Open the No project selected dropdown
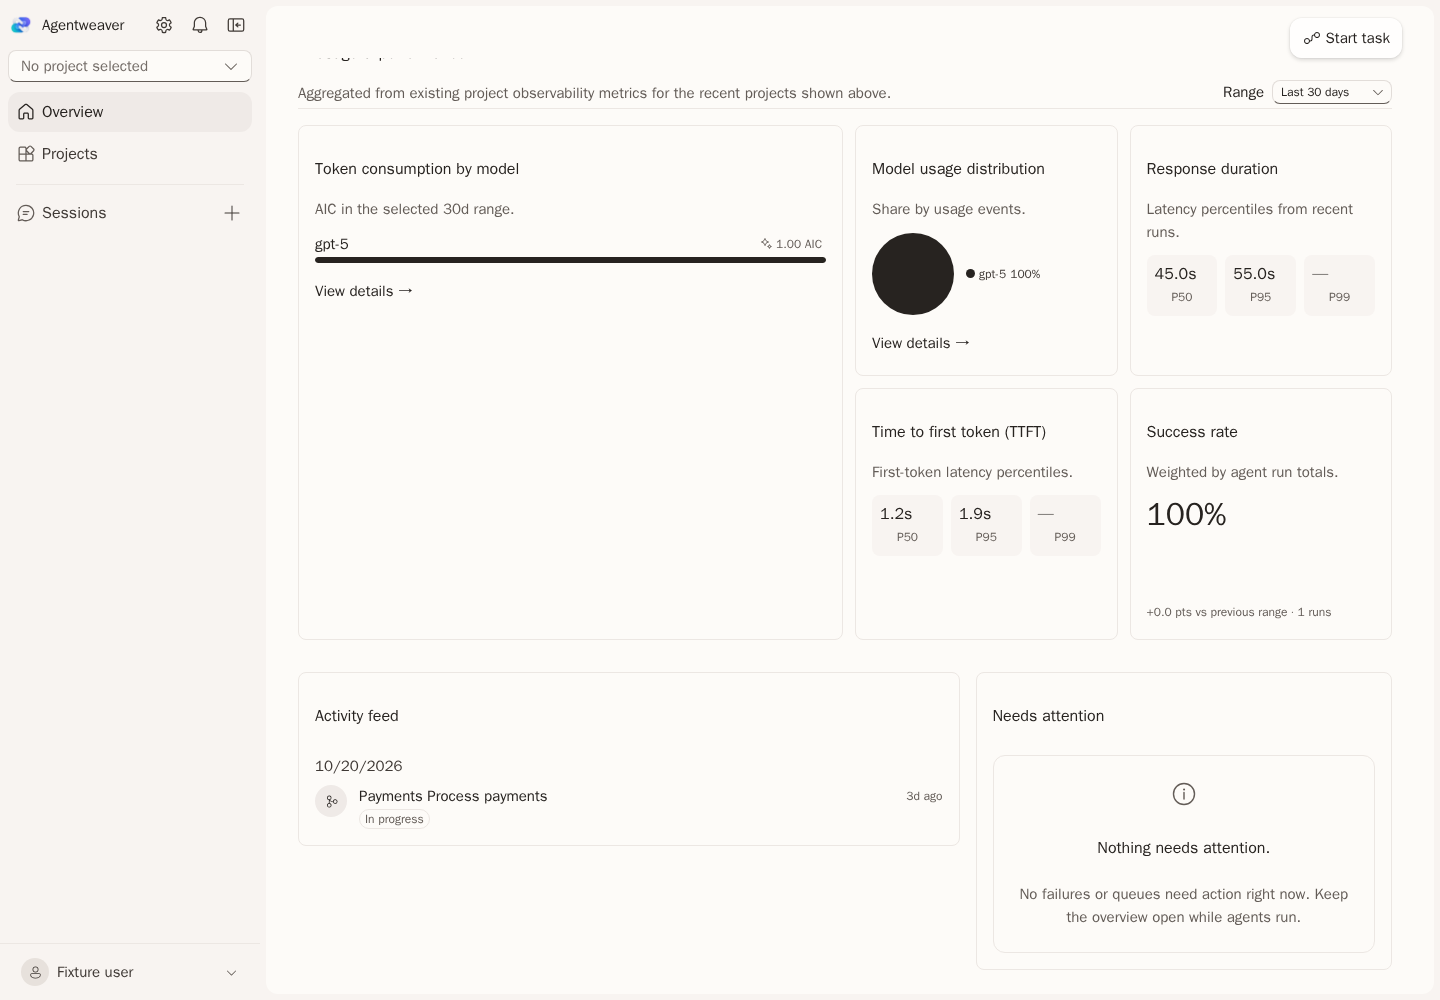The height and width of the screenshot is (1000, 1440). 130,66
